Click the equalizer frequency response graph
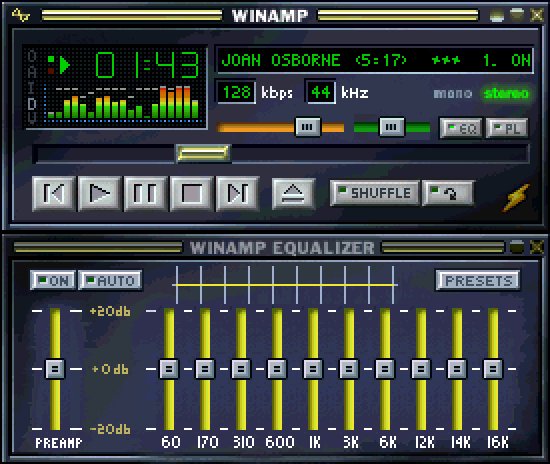 coord(285,285)
